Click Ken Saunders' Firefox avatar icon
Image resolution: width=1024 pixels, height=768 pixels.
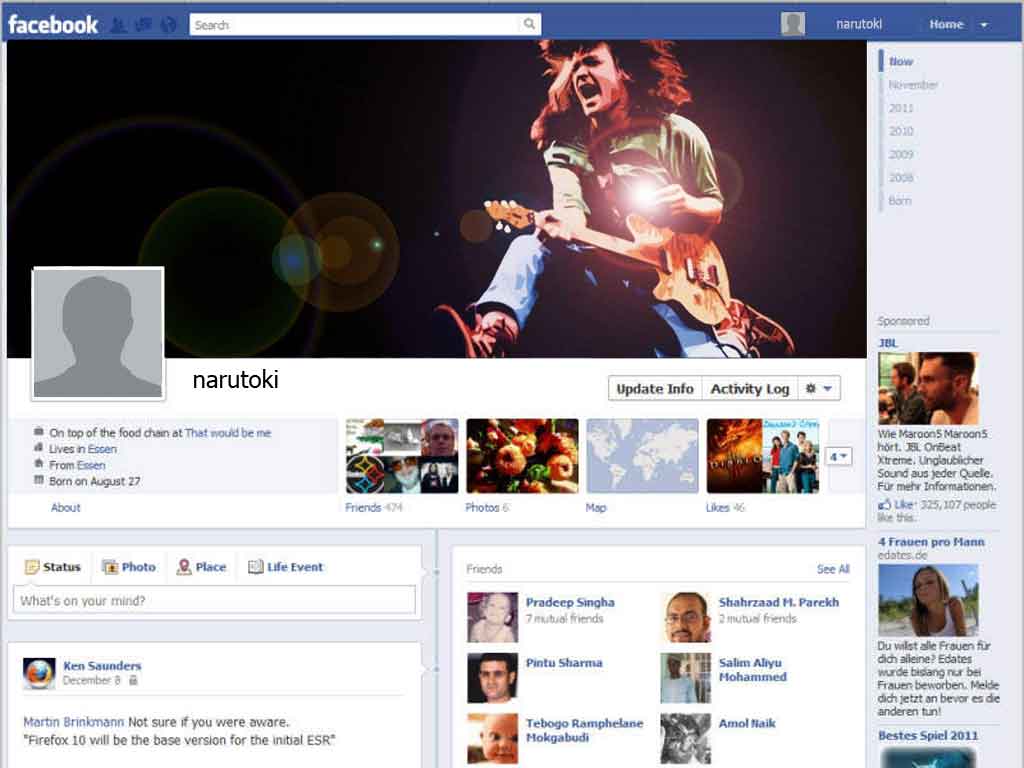click(x=39, y=673)
